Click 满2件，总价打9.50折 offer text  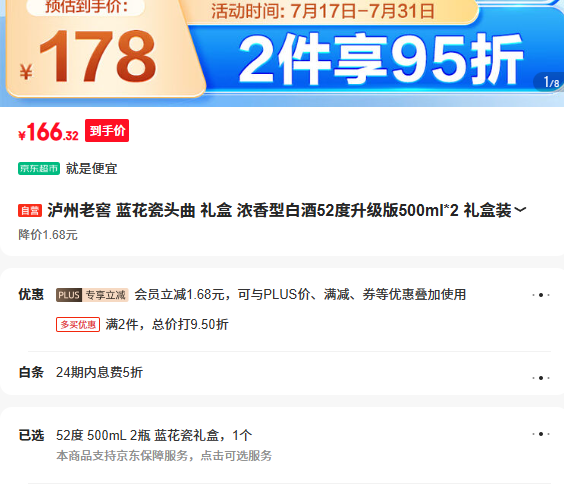pyautogui.click(x=167, y=324)
